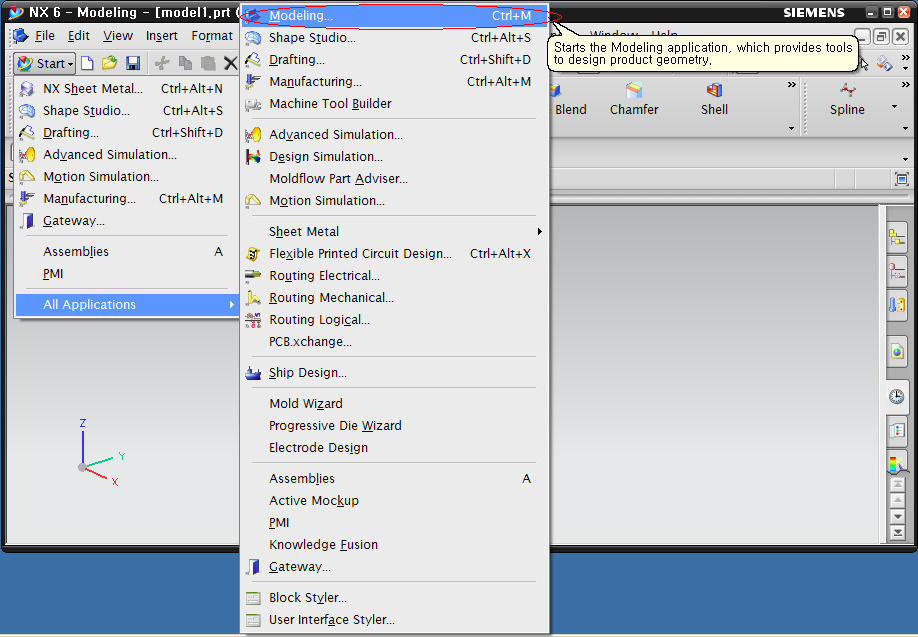Screen dimensions: 918x637
Task: Select PCB.xchange entry
Action: [396, 342]
